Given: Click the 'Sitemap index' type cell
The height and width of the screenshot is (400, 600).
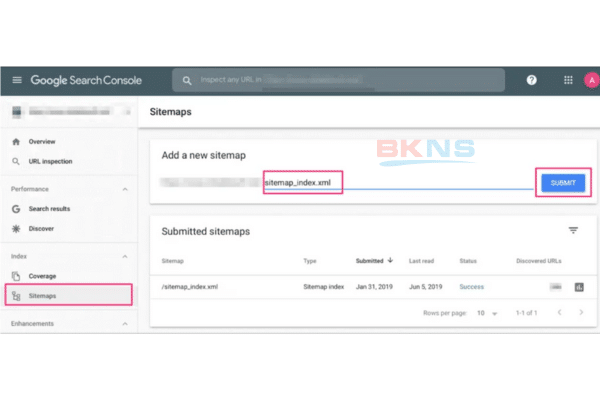Looking at the screenshot, I should tap(324, 287).
